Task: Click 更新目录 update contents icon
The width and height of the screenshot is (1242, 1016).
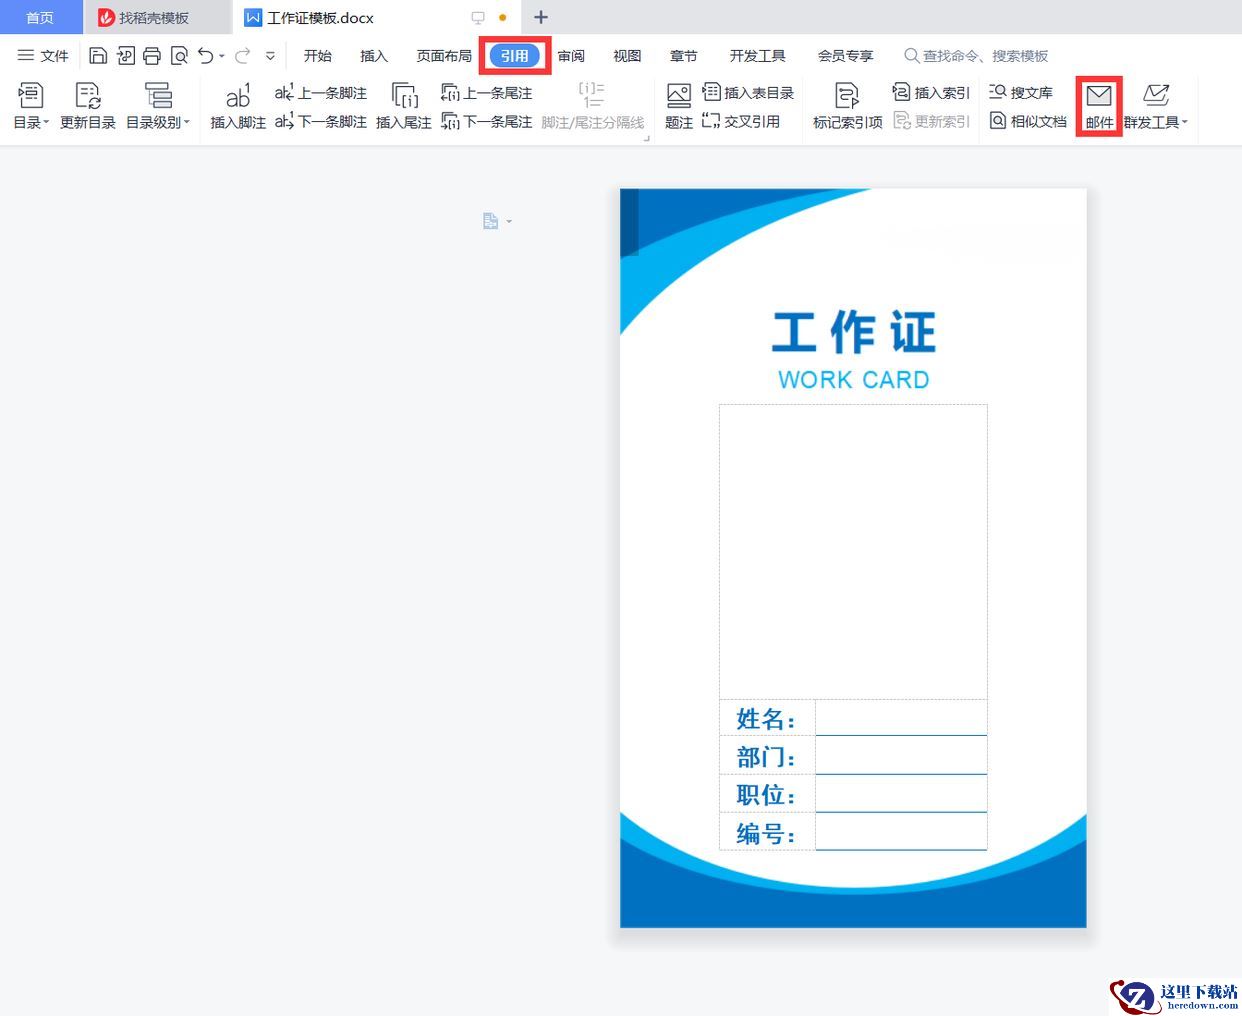Action: click(x=88, y=107)
